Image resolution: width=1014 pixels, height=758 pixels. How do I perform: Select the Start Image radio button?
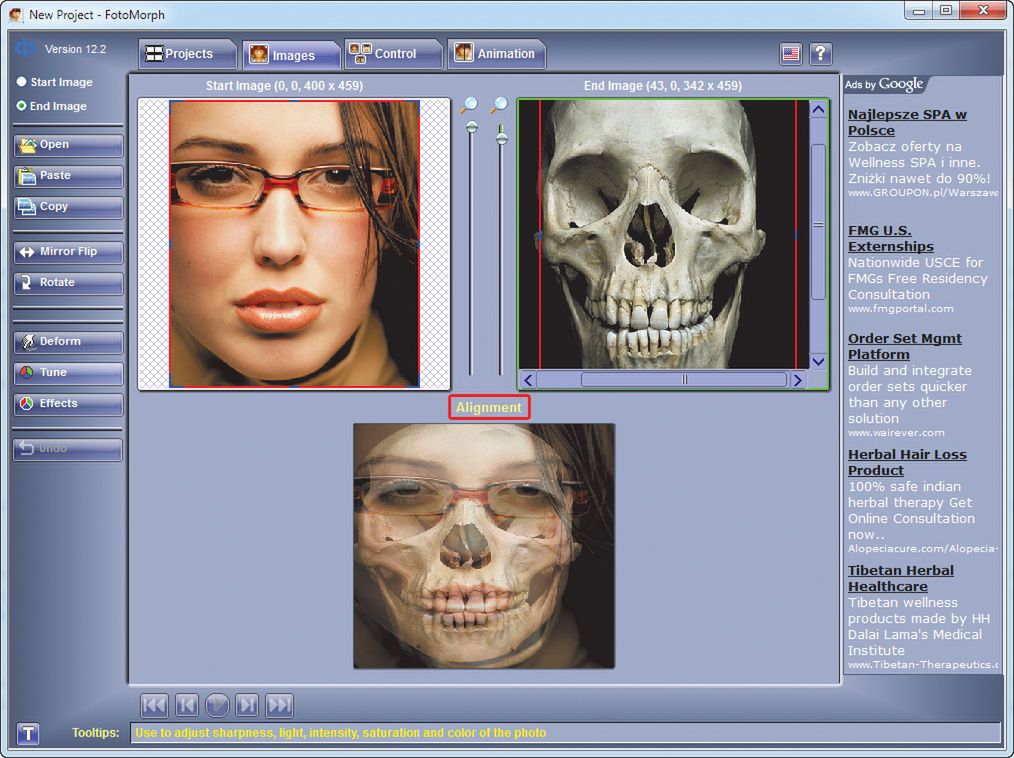pos(22,82)
